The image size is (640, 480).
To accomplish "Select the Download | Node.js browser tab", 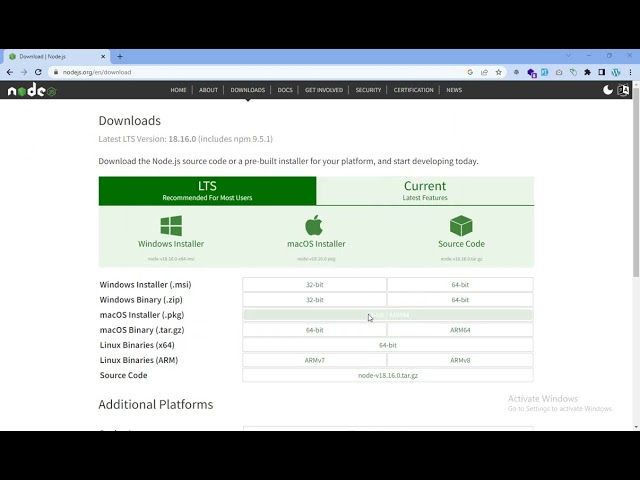I will click(56, 56).
